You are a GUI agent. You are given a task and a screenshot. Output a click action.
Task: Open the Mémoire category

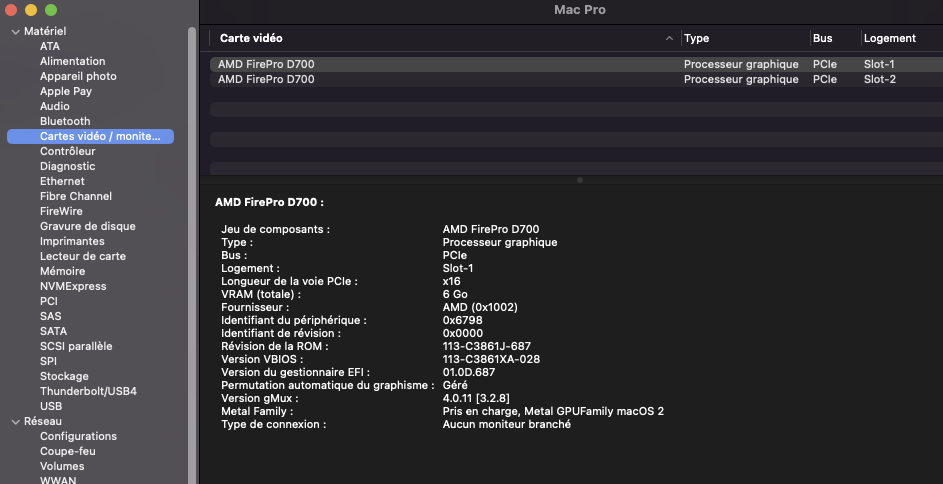(62, 271)
